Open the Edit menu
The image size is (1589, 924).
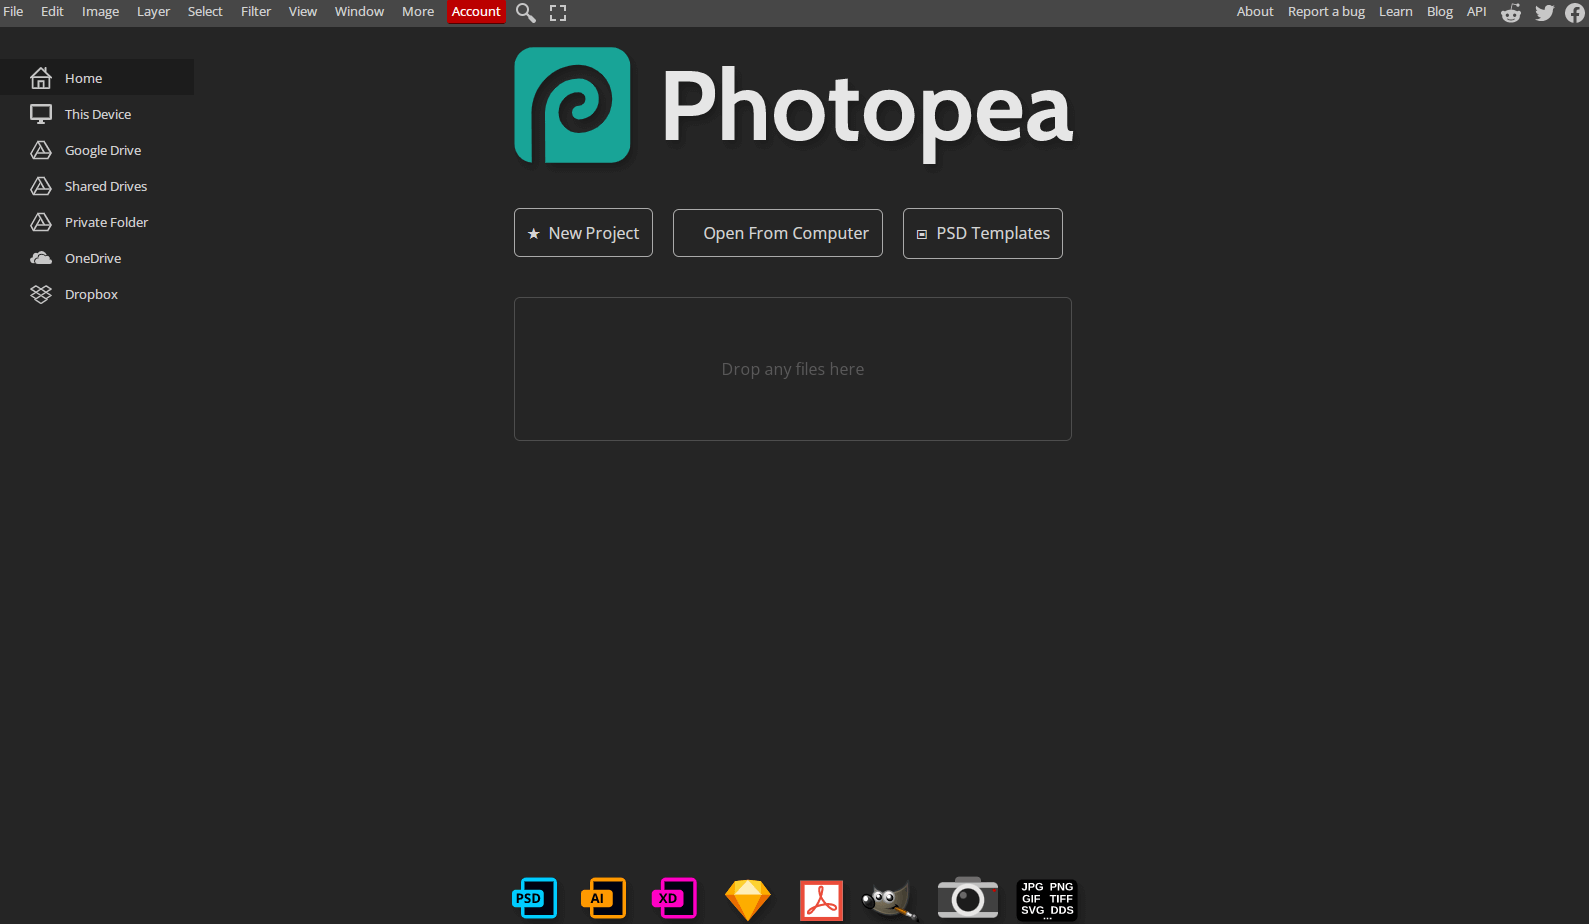52,12
